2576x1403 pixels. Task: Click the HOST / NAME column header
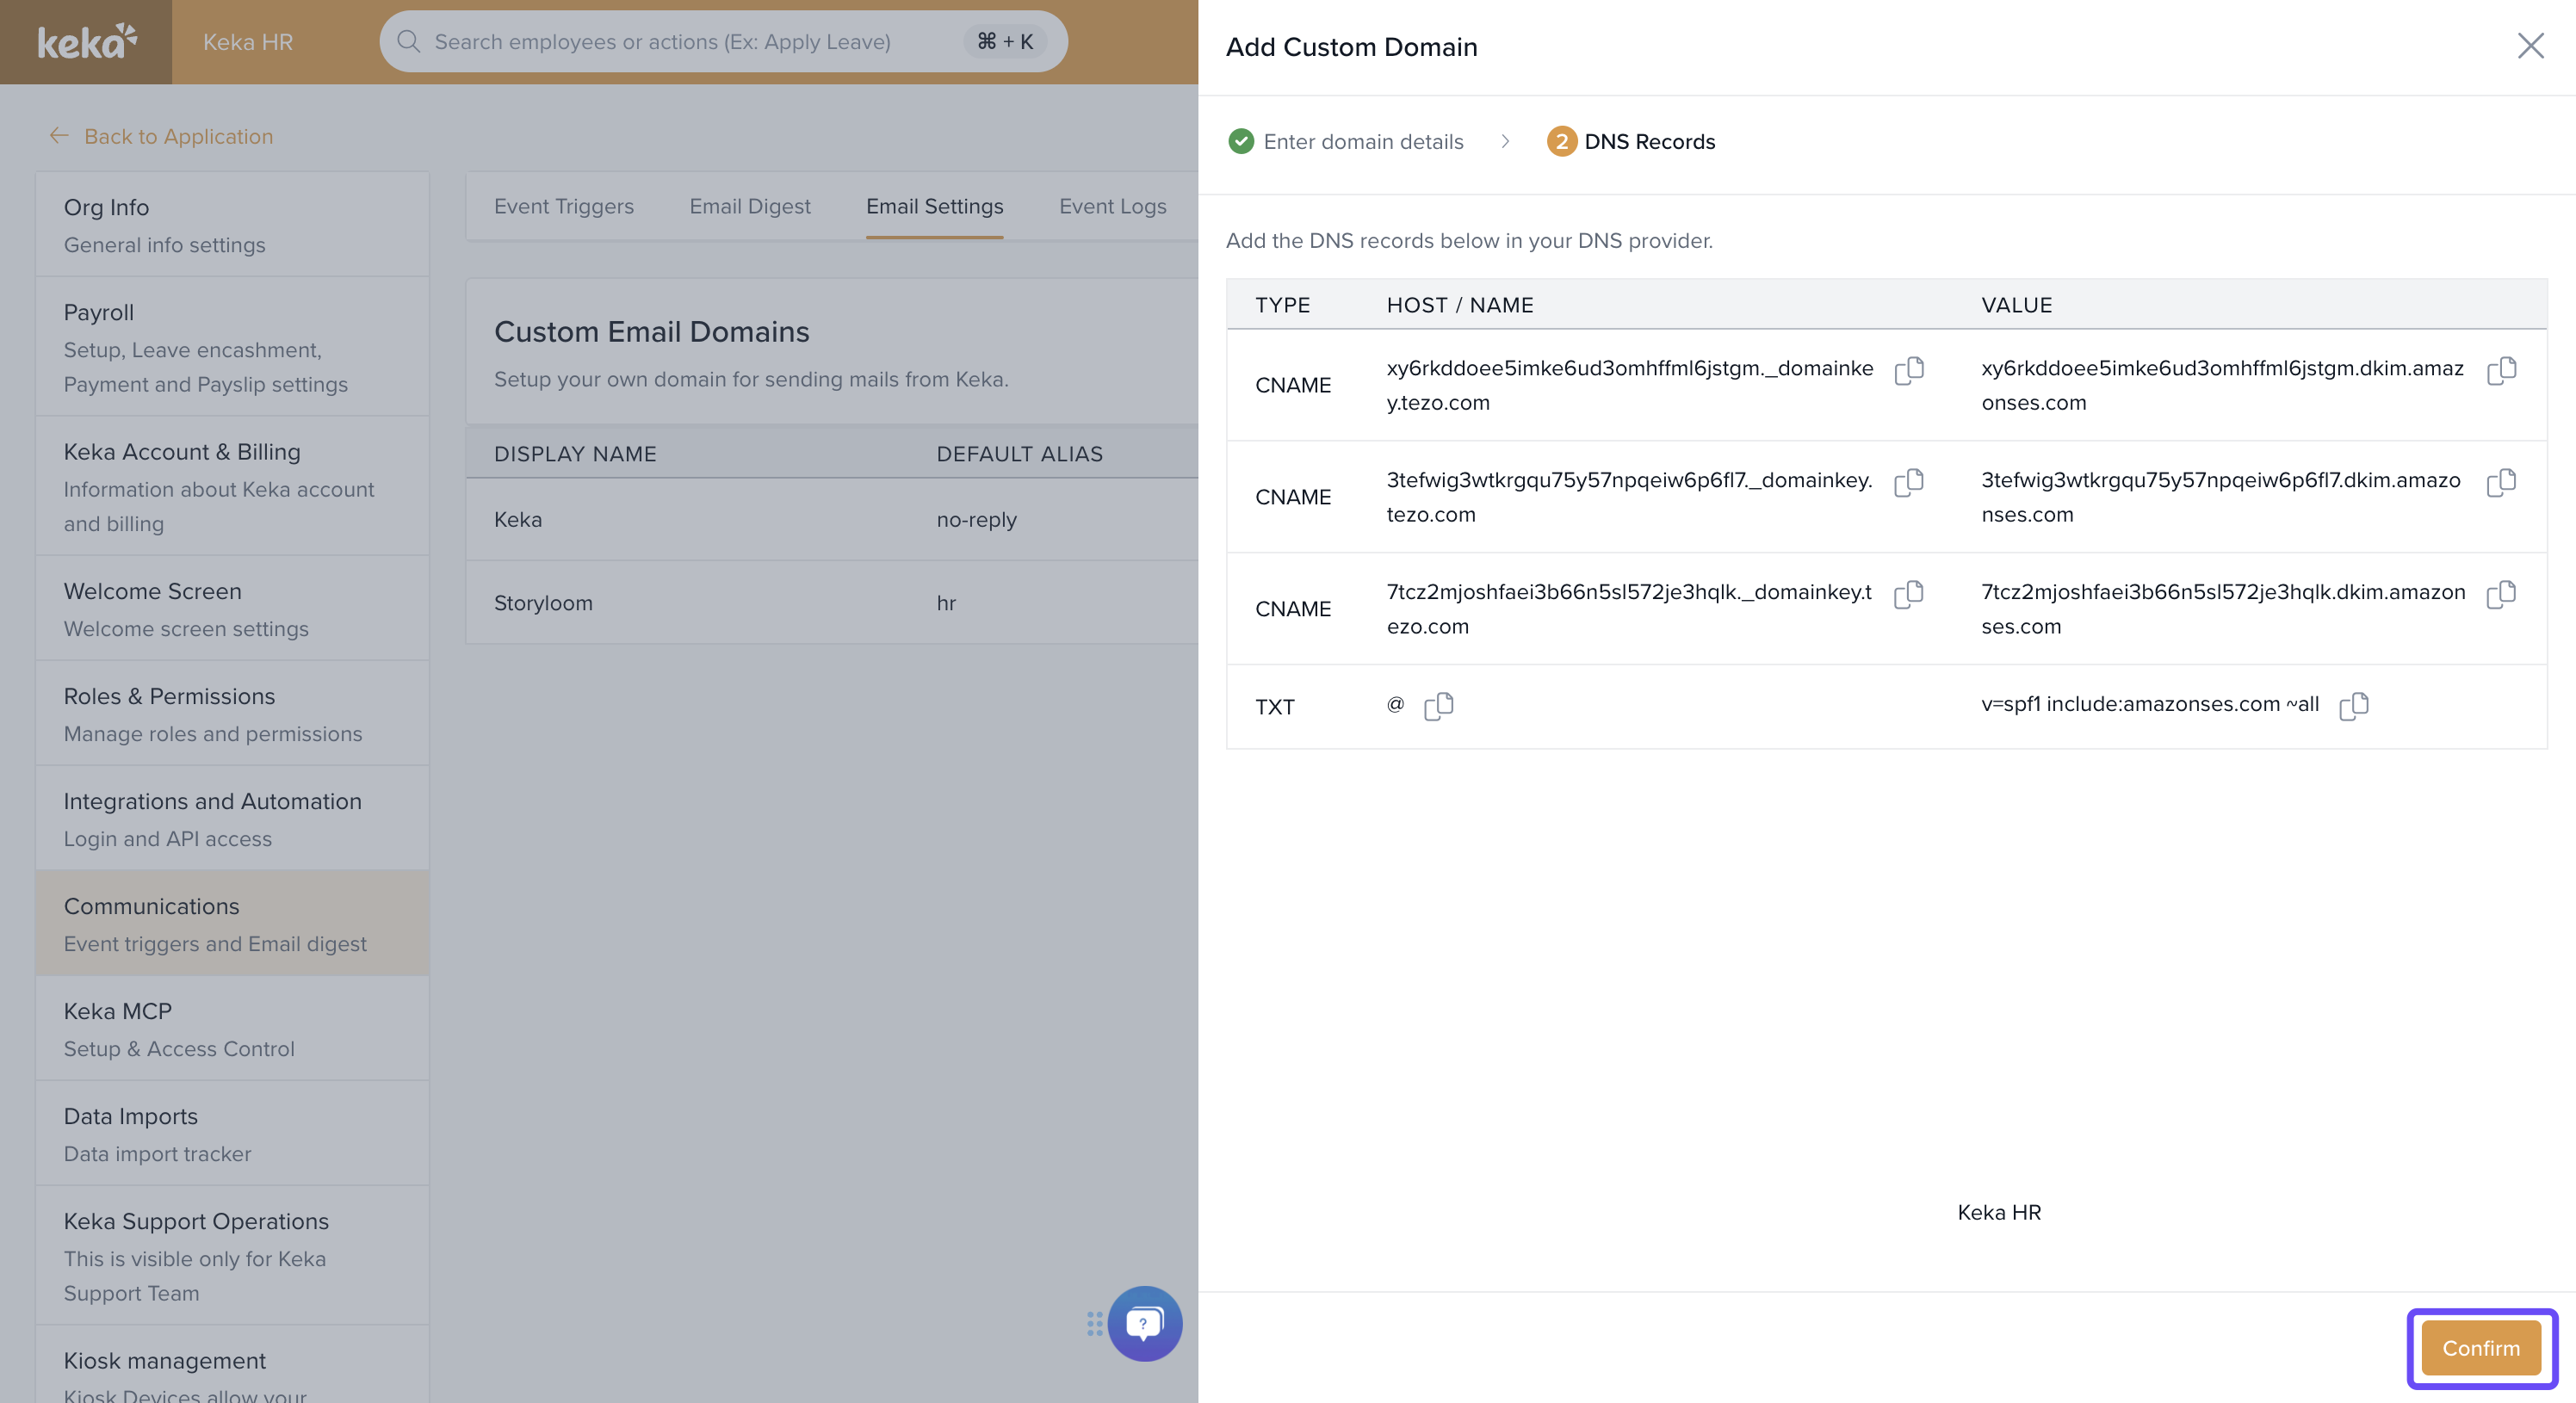(1460, 305)
